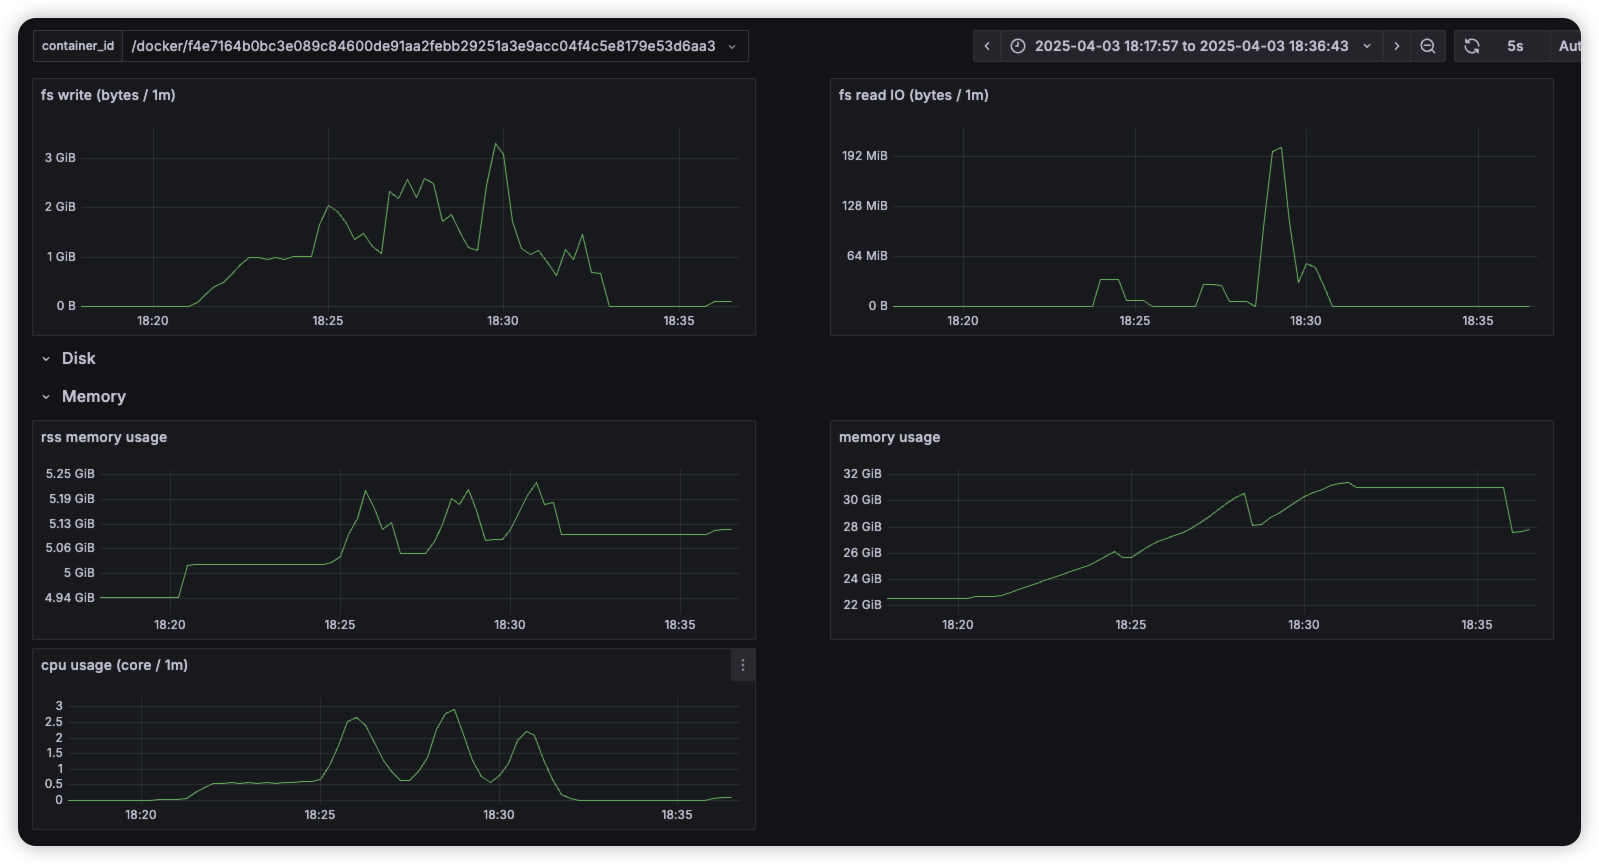Zoom out the time range
The width and height of the screenshot is (1599, 864).
1428,46
